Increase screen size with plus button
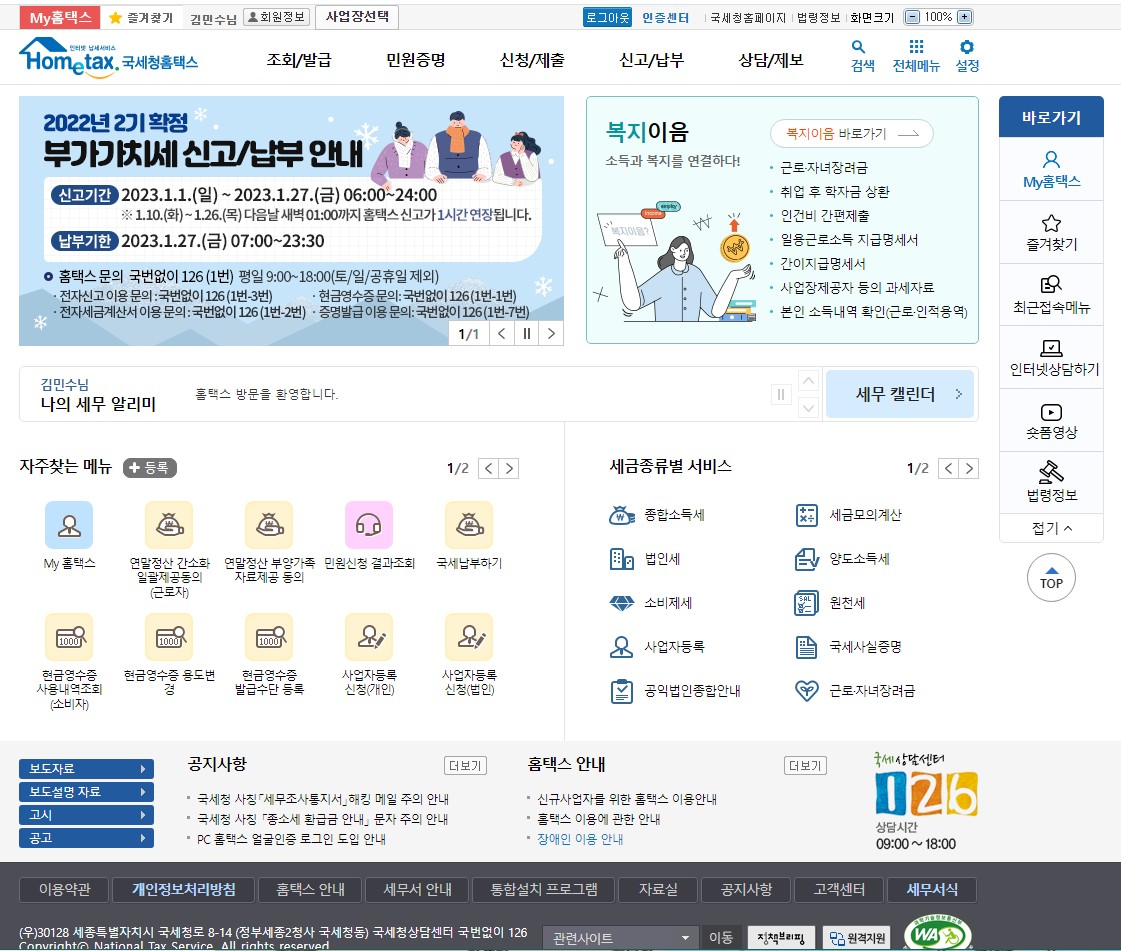Image resolution: width=1121 pixels, height=951 pixels. coord(964,17)
